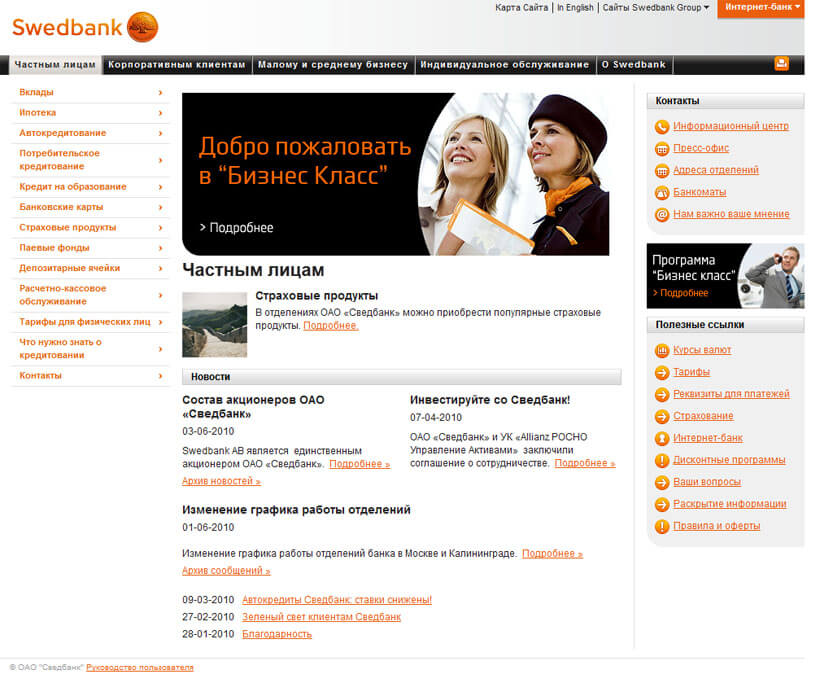This screenshot has height=683, width=820.
Task: Click the @ icon beside Нам важно ваше мнение
Action: coord(661,214)
